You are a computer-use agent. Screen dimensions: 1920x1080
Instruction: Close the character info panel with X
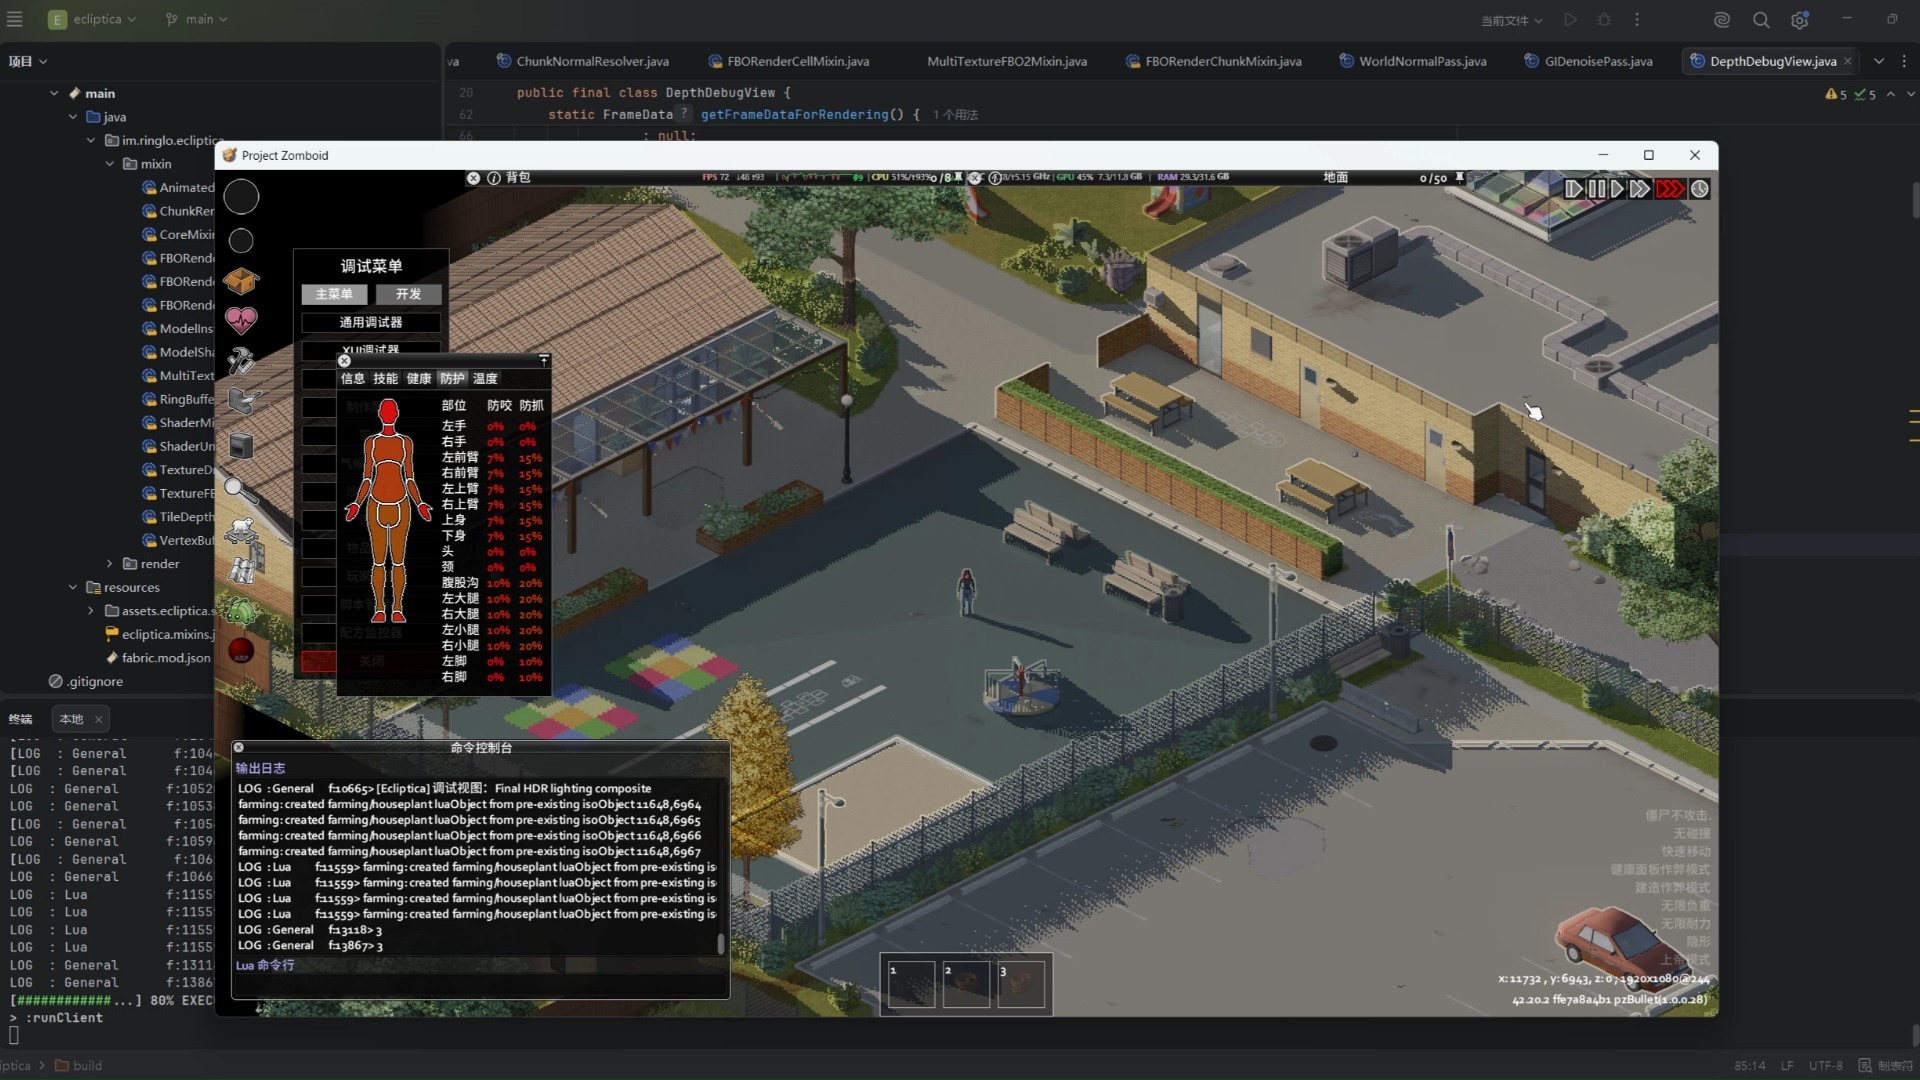(345, 360)
